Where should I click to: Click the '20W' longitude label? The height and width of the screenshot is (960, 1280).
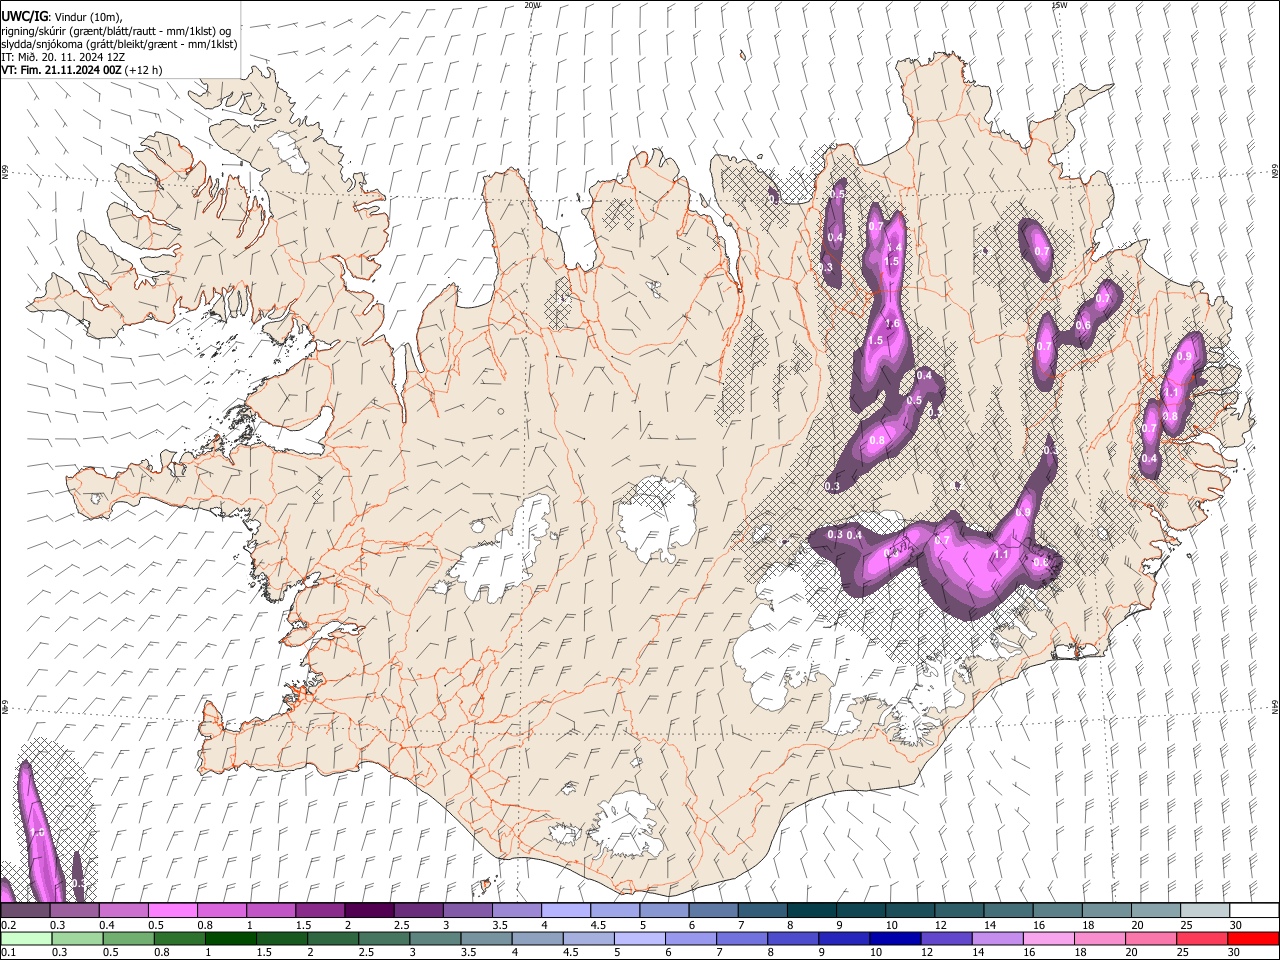(x=532, y=5)
